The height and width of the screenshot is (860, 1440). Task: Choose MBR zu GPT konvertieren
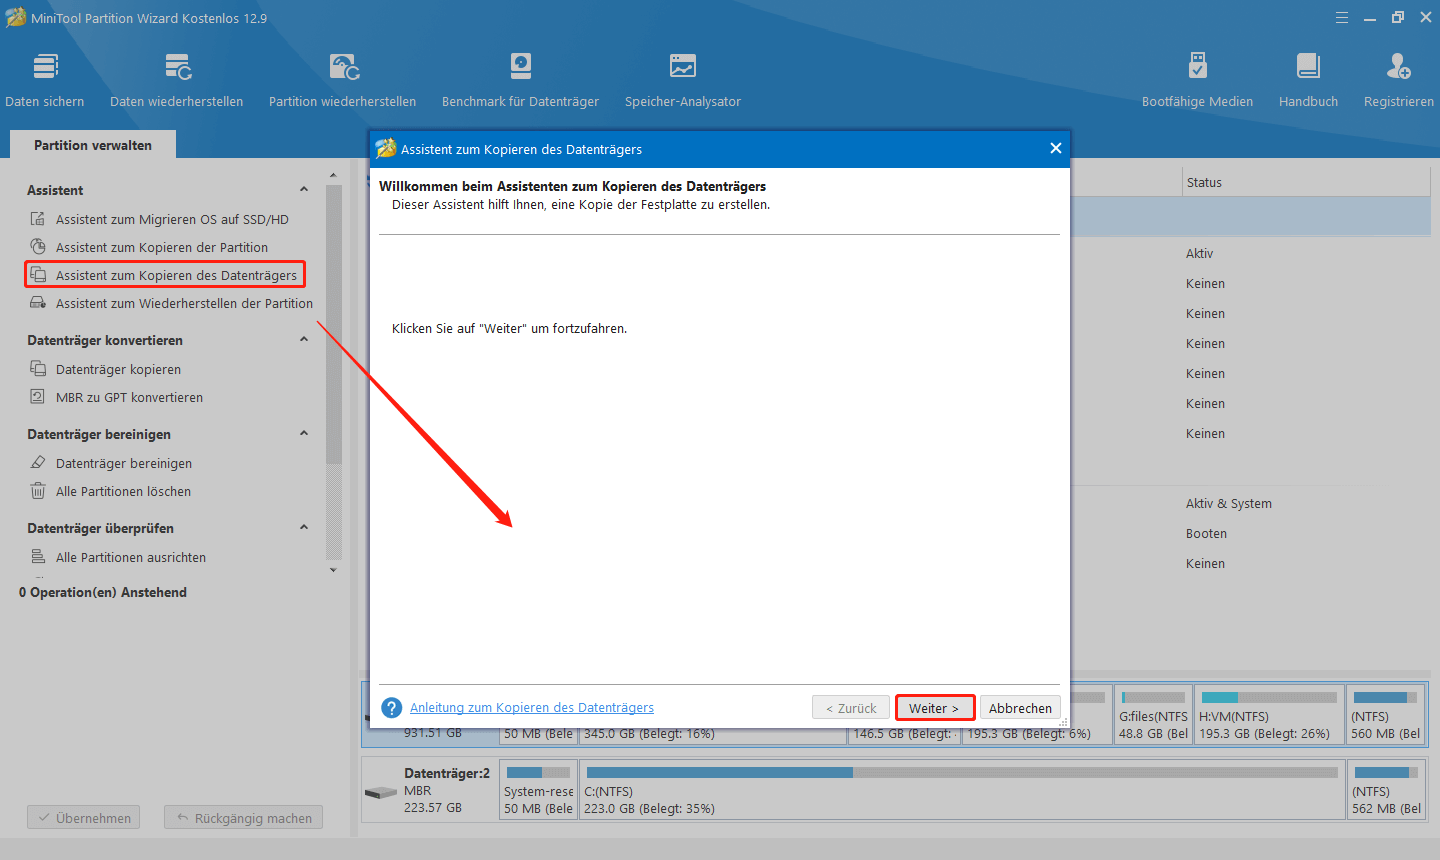click(x=129, y=397)
